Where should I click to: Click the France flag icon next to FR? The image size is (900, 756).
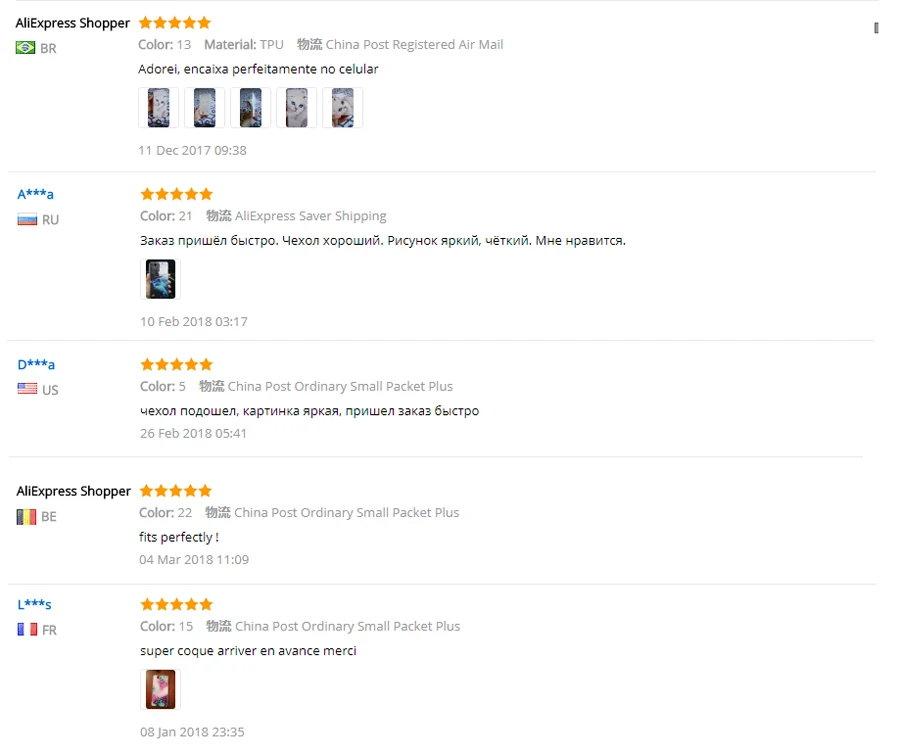[x=27, y=630]
